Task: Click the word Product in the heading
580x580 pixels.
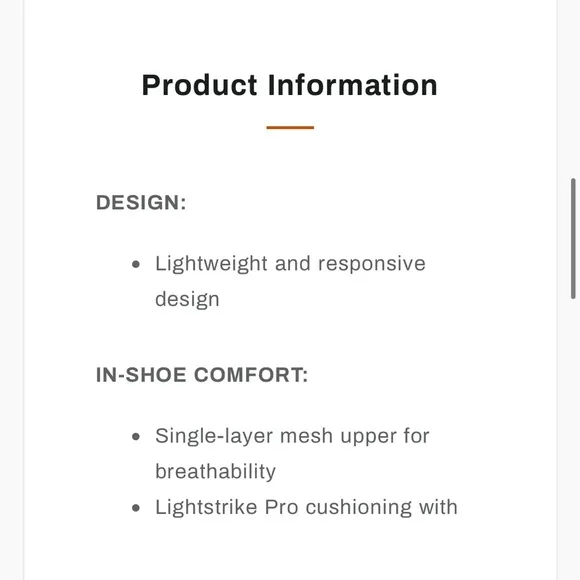Action: point(199,85)
